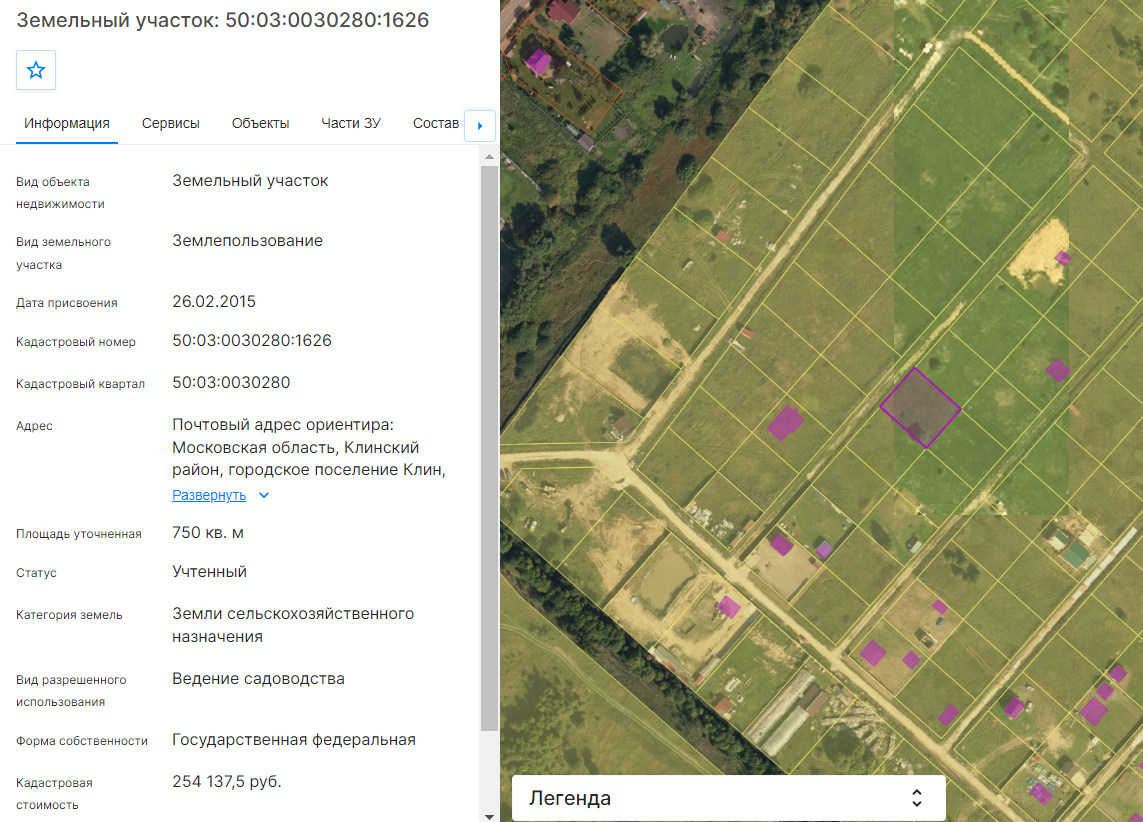Click the info panel scrollbar thumb
Image resolution: width=1143 pixels, height=822 pixels.
[x=489, y=448]
